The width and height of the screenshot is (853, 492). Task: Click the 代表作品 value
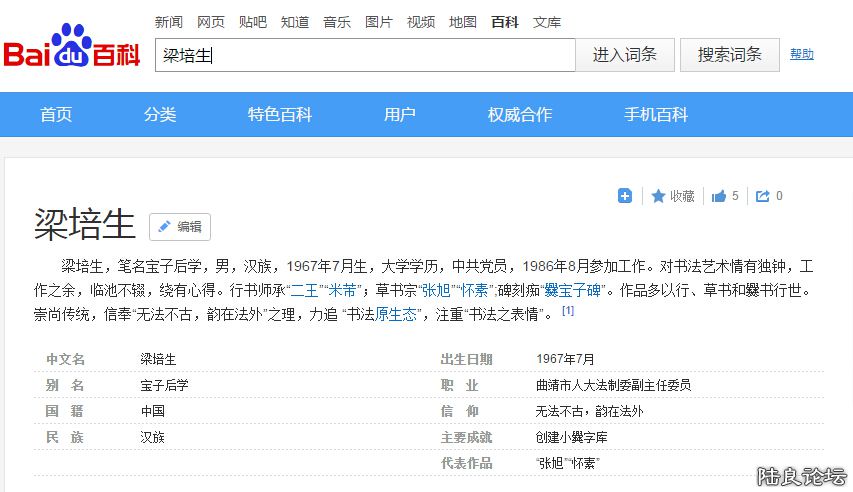point(568,464)
